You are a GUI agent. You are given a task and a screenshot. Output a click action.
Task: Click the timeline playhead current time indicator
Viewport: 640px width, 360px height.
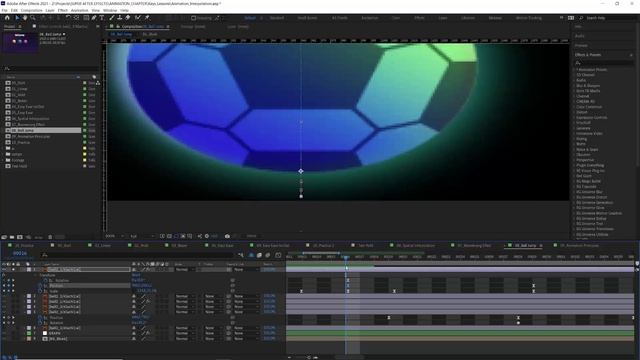(346, 258)
